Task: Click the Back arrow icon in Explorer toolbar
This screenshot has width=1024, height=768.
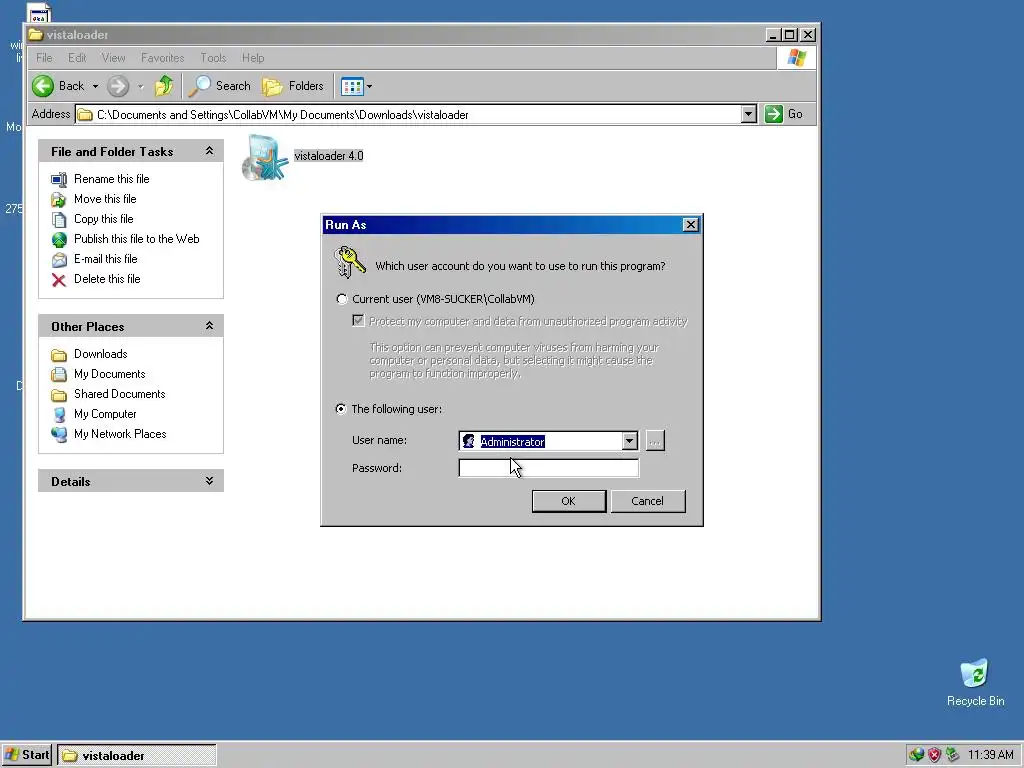Action: [x=43, y=86]
